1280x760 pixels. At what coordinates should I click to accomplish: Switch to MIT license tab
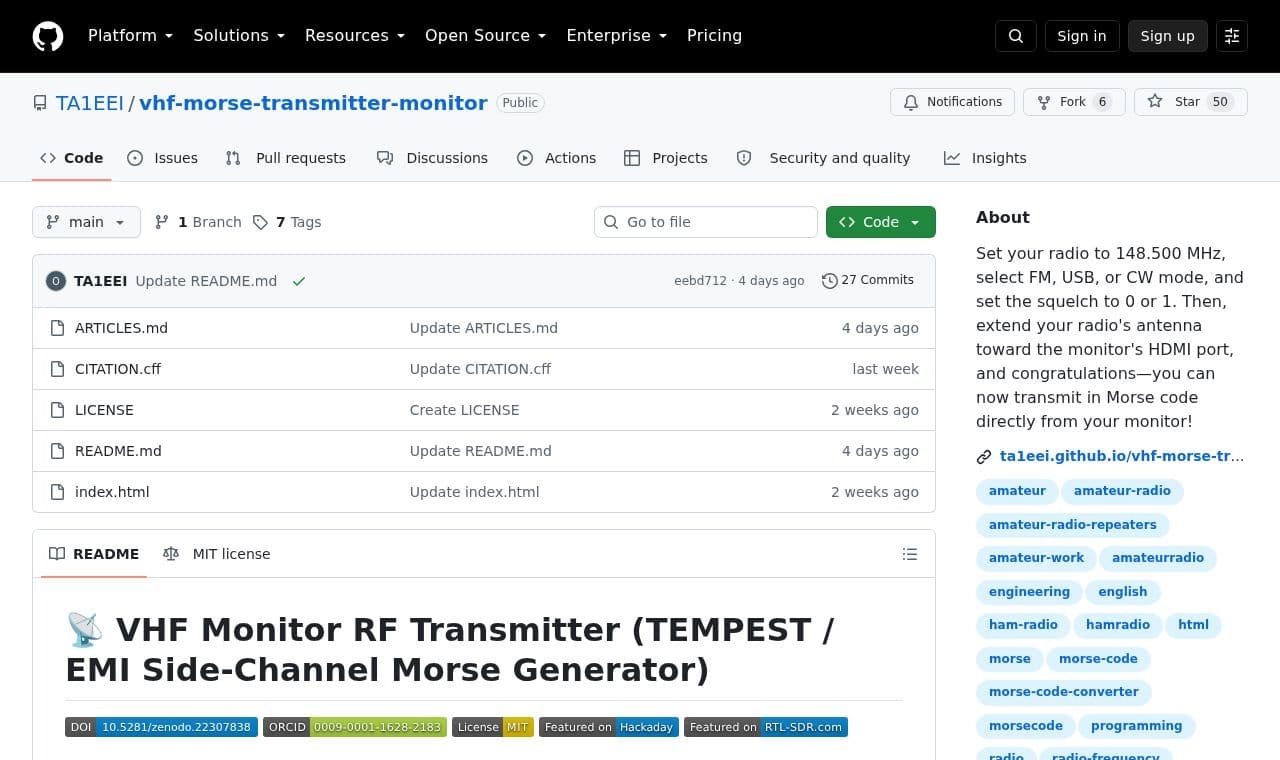[x=217, y=554]
